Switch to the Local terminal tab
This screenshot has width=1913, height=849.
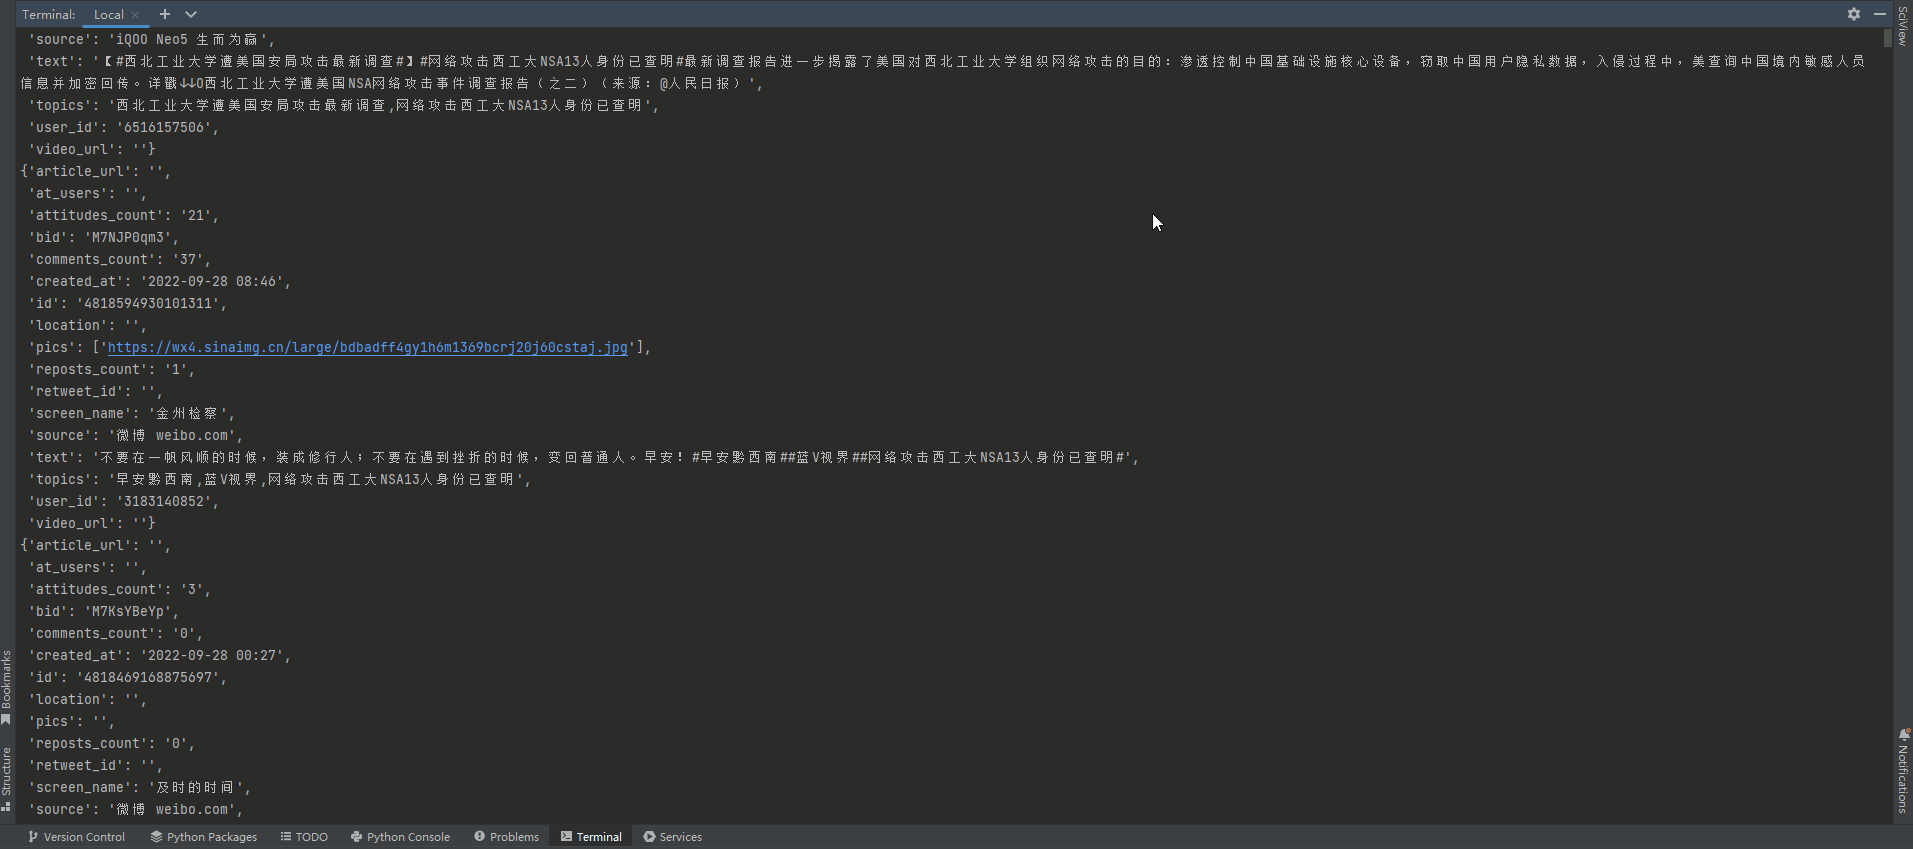pos(109,14)
